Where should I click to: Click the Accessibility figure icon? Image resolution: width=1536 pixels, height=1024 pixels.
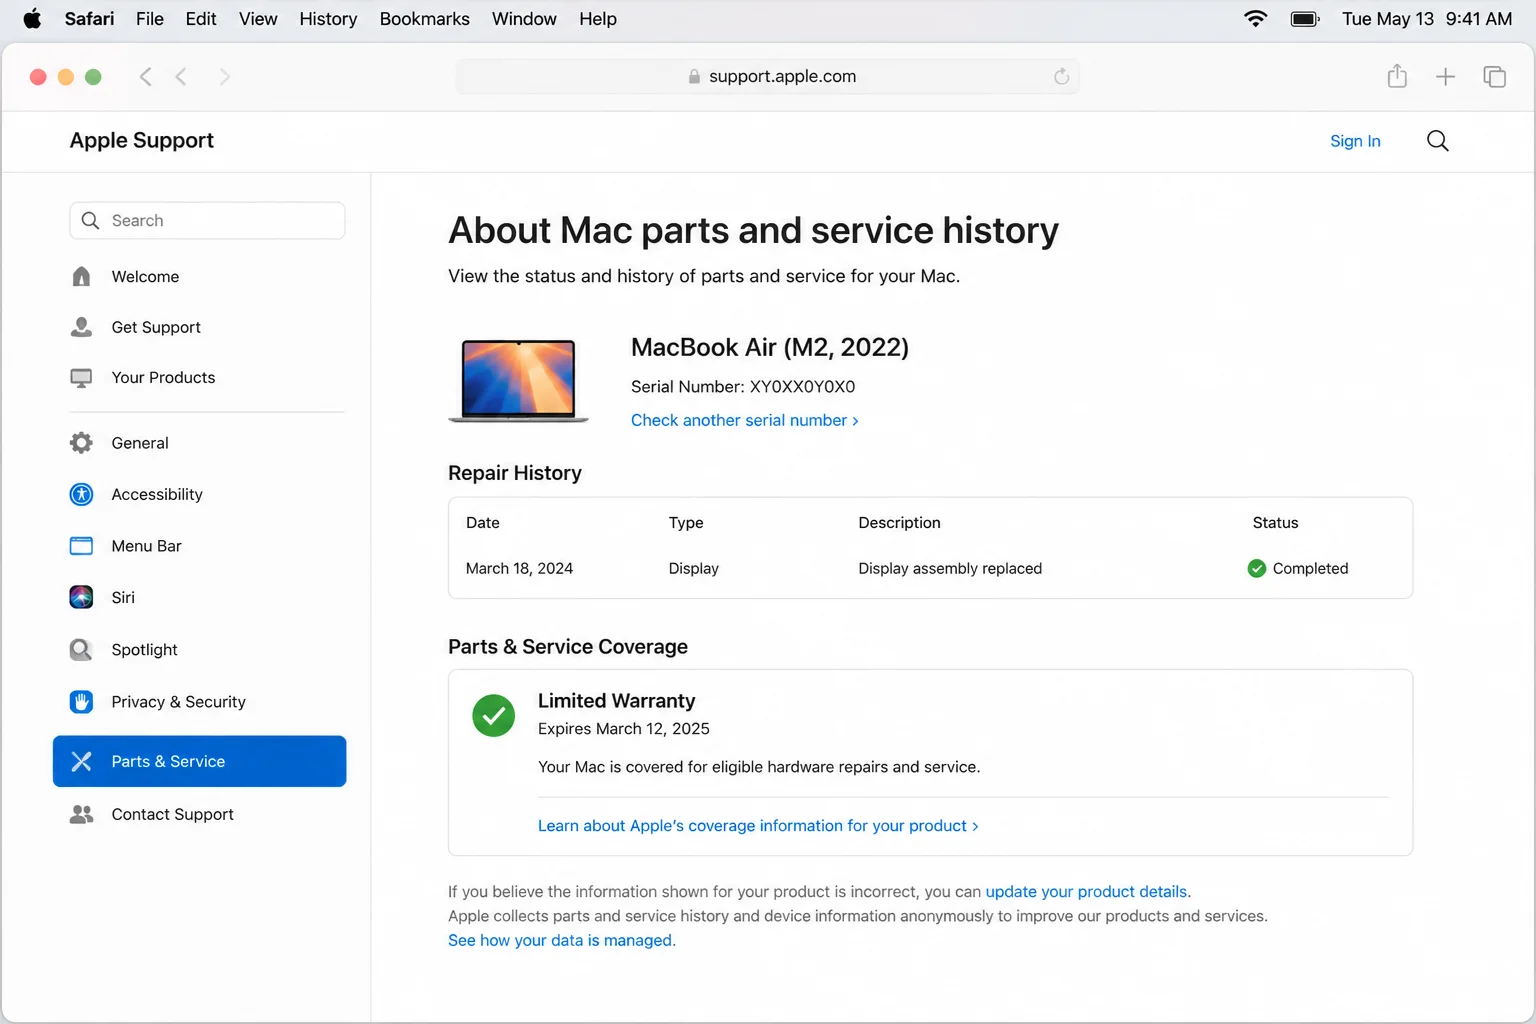pos(81,494)
